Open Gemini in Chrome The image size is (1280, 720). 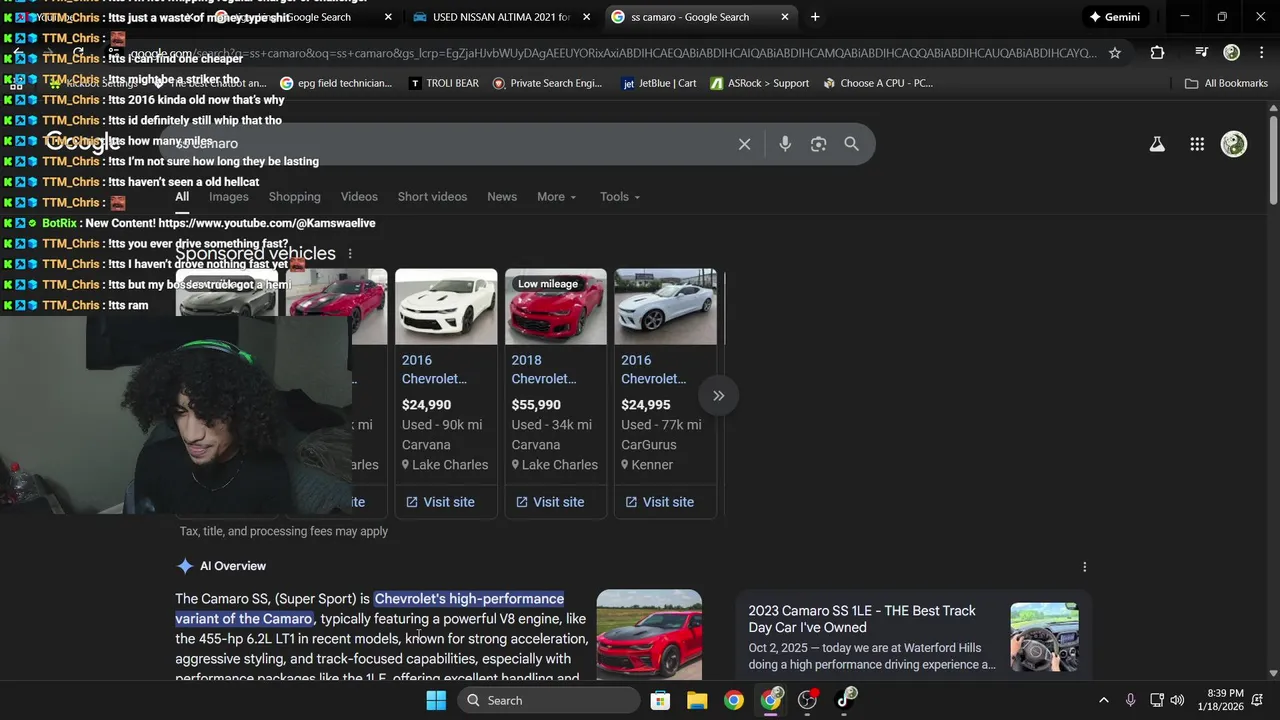coord(1115,17)
